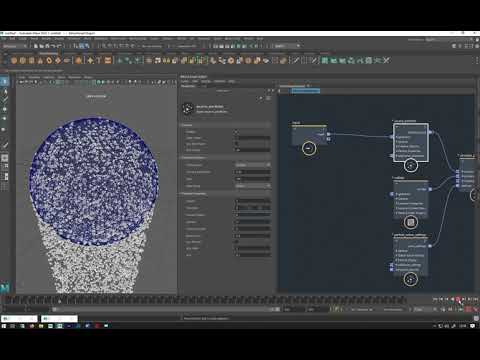Click the Maya M logo at bottom left
The height and width of the screenshot is (360, 480).
tap(5, 287)
